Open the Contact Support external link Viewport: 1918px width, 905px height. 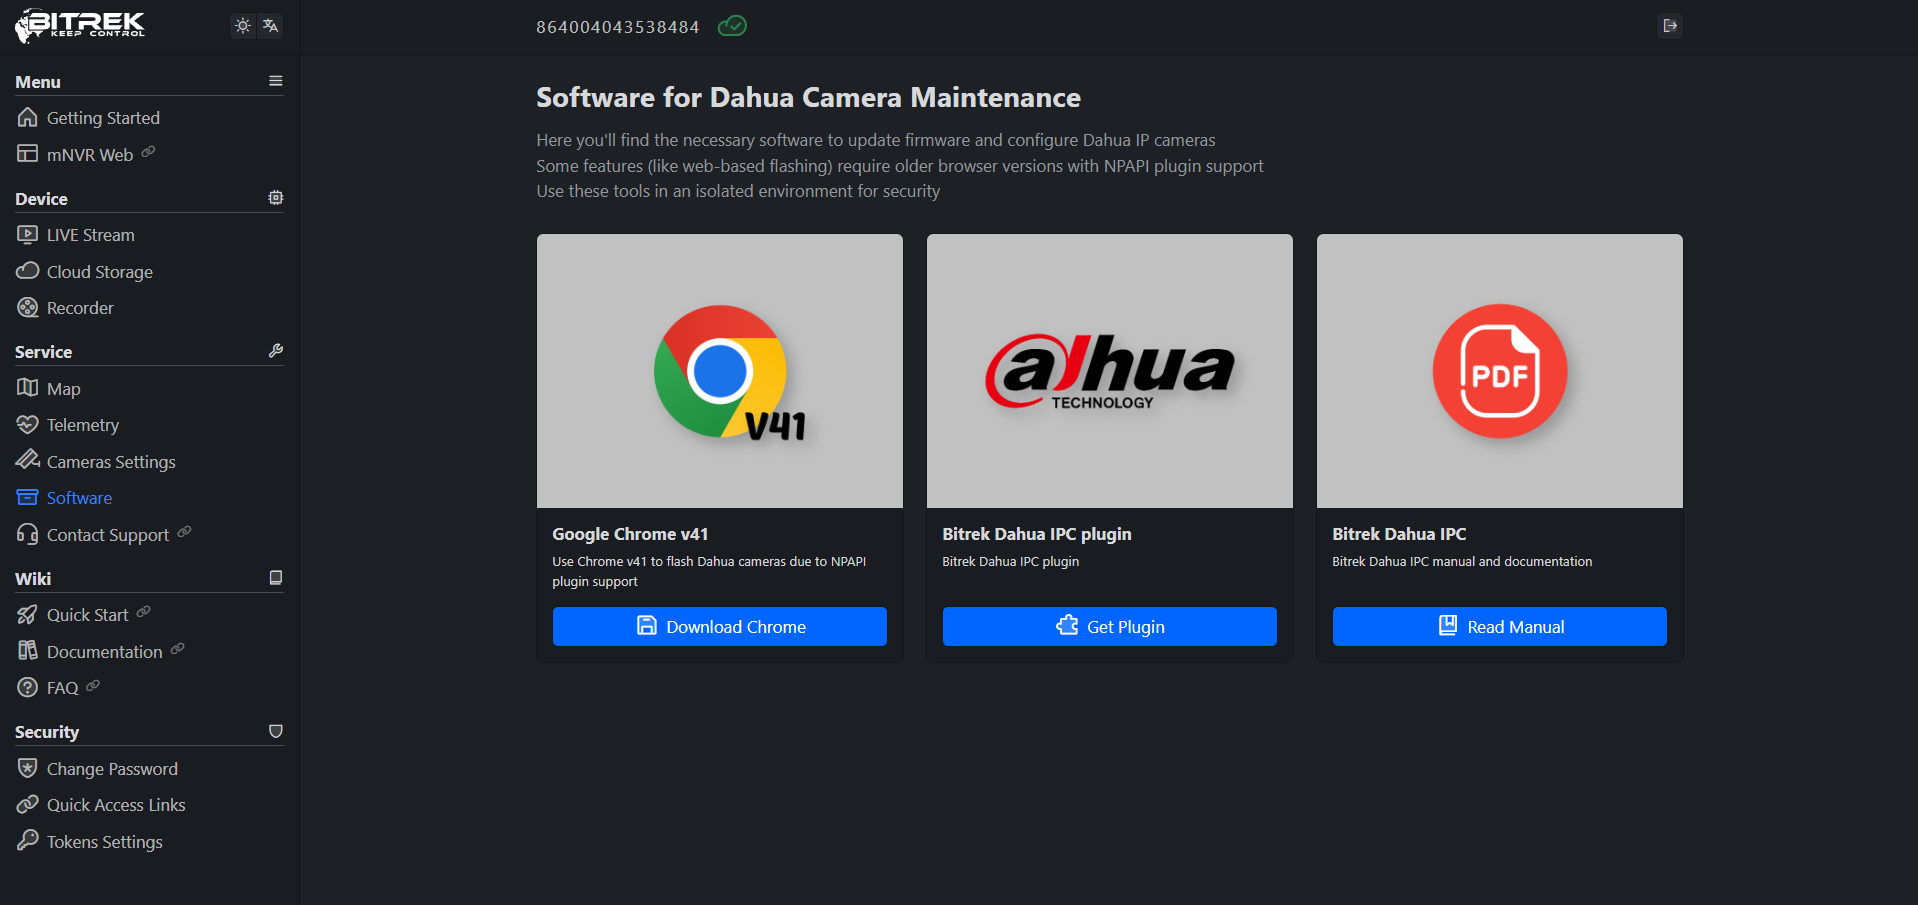(x=107, y=535)
